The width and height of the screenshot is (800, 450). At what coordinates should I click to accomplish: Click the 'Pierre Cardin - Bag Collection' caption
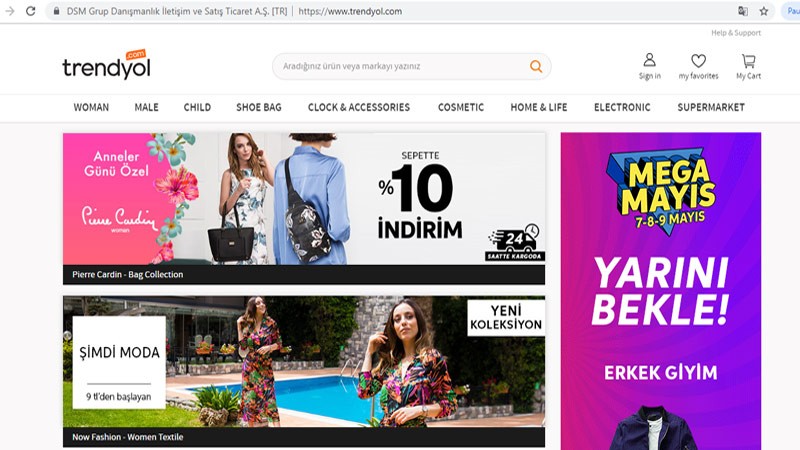point(128,274)
